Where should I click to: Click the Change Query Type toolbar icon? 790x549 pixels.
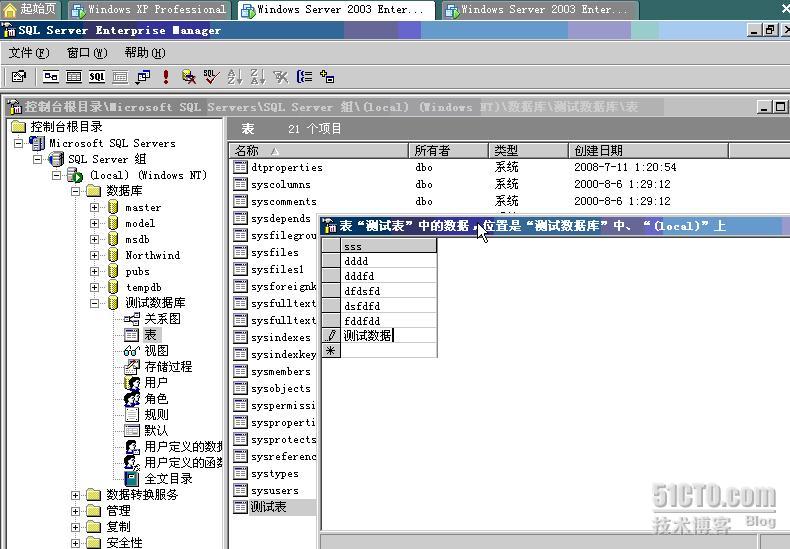pyautogui.click(x=143, y=77)
